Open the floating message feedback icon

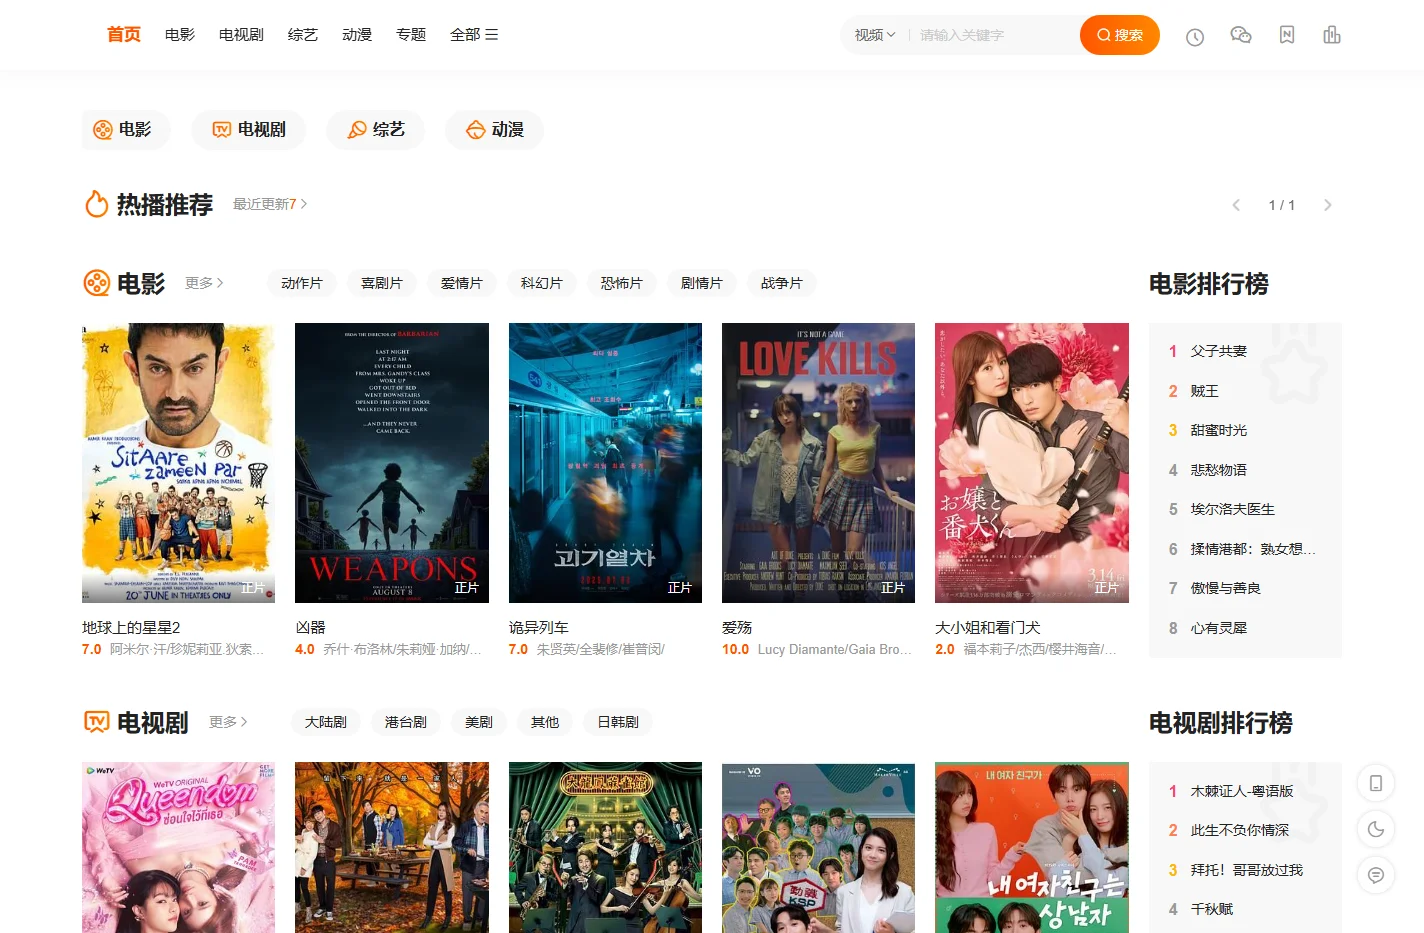click(1376, 875)
